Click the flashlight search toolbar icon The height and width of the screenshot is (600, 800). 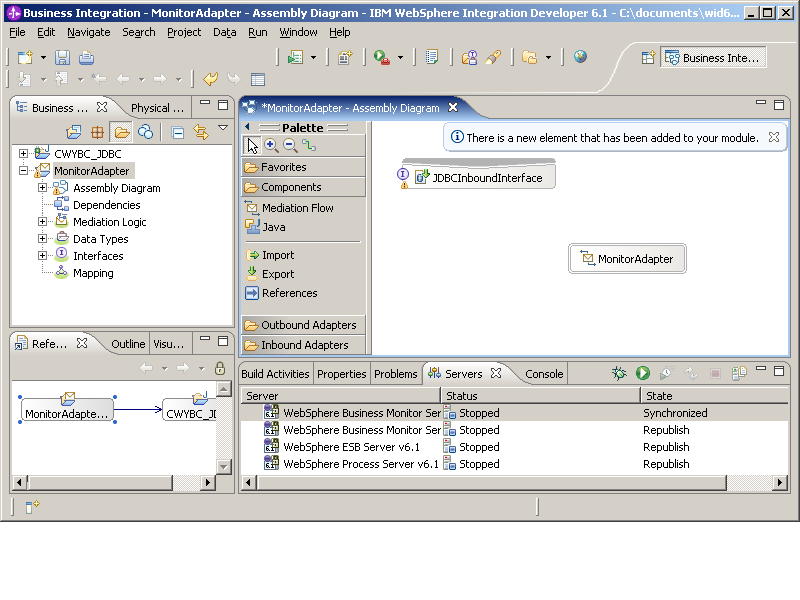click(493, 57)
